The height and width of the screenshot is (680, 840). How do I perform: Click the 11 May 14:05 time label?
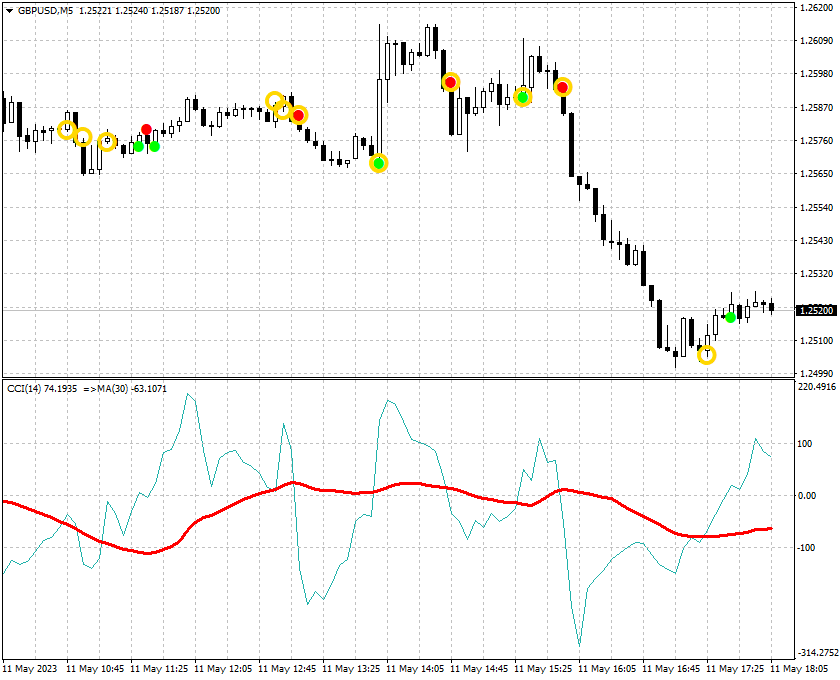point(415,669)
